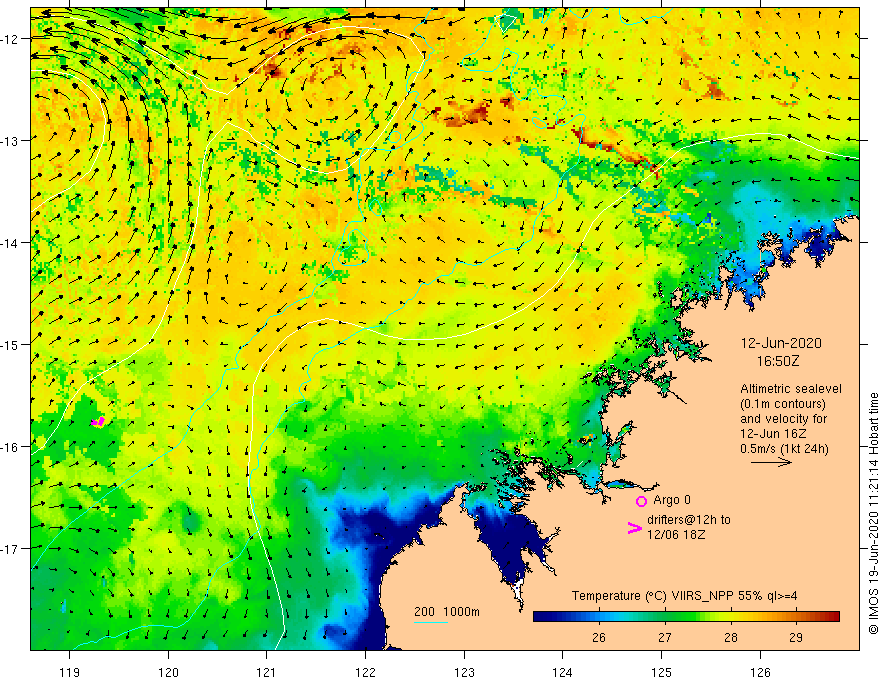Click the 29 label on temperature scale
880x680 pixels.
click(x=796, y=637)
